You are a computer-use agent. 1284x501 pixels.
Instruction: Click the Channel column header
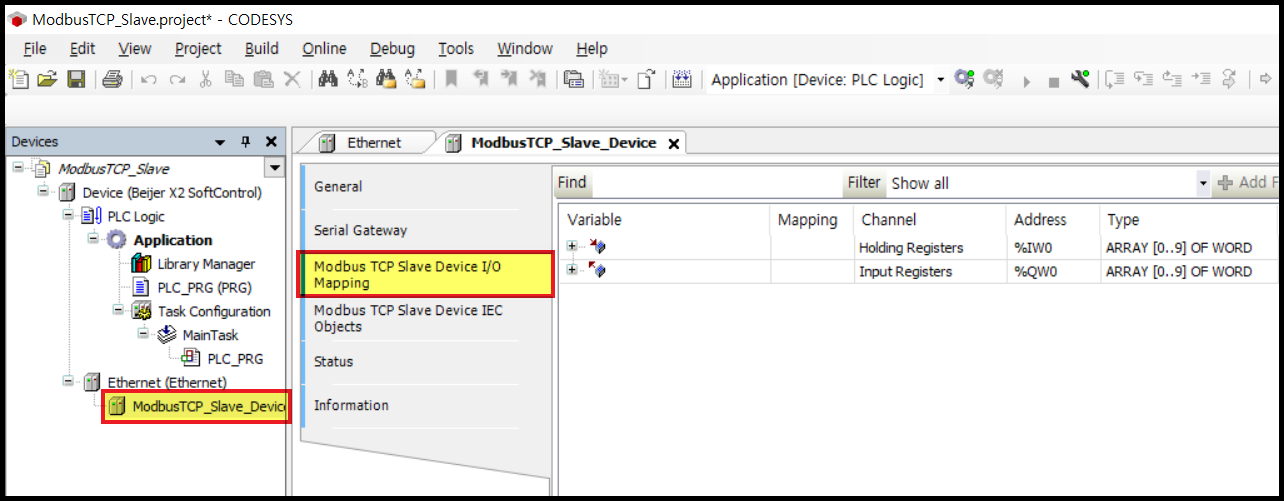(929, 220)
